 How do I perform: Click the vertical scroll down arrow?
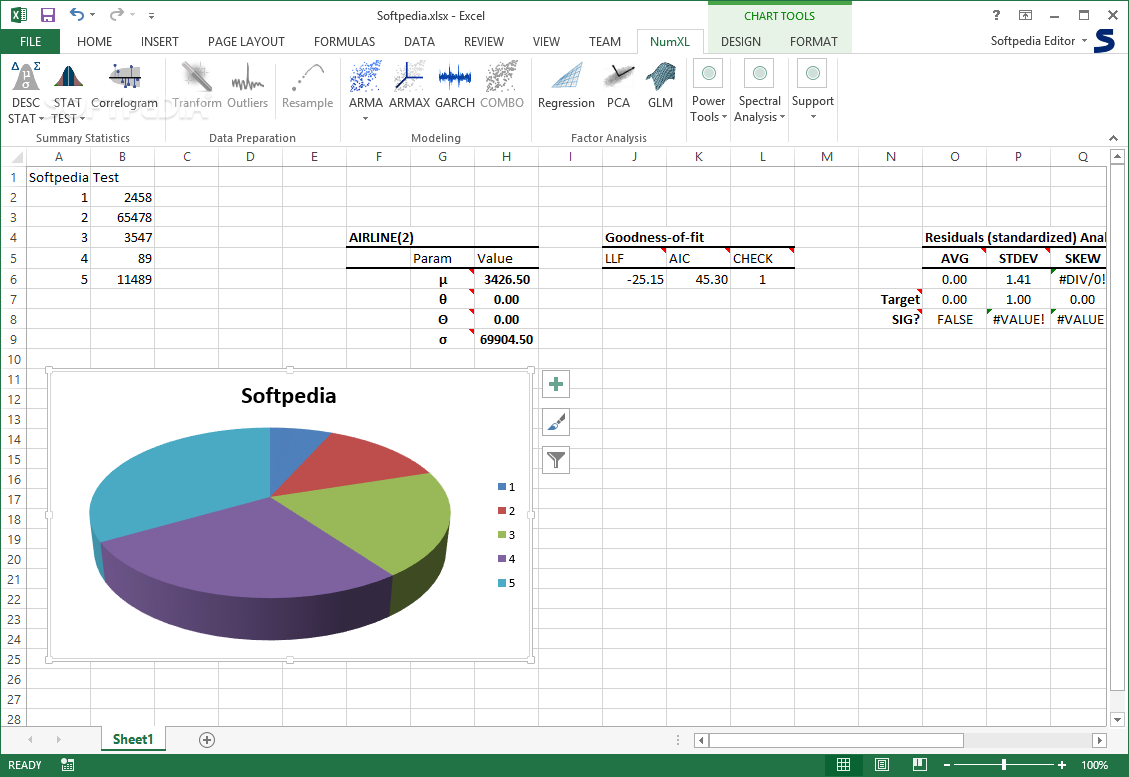tap(1117, 719)
